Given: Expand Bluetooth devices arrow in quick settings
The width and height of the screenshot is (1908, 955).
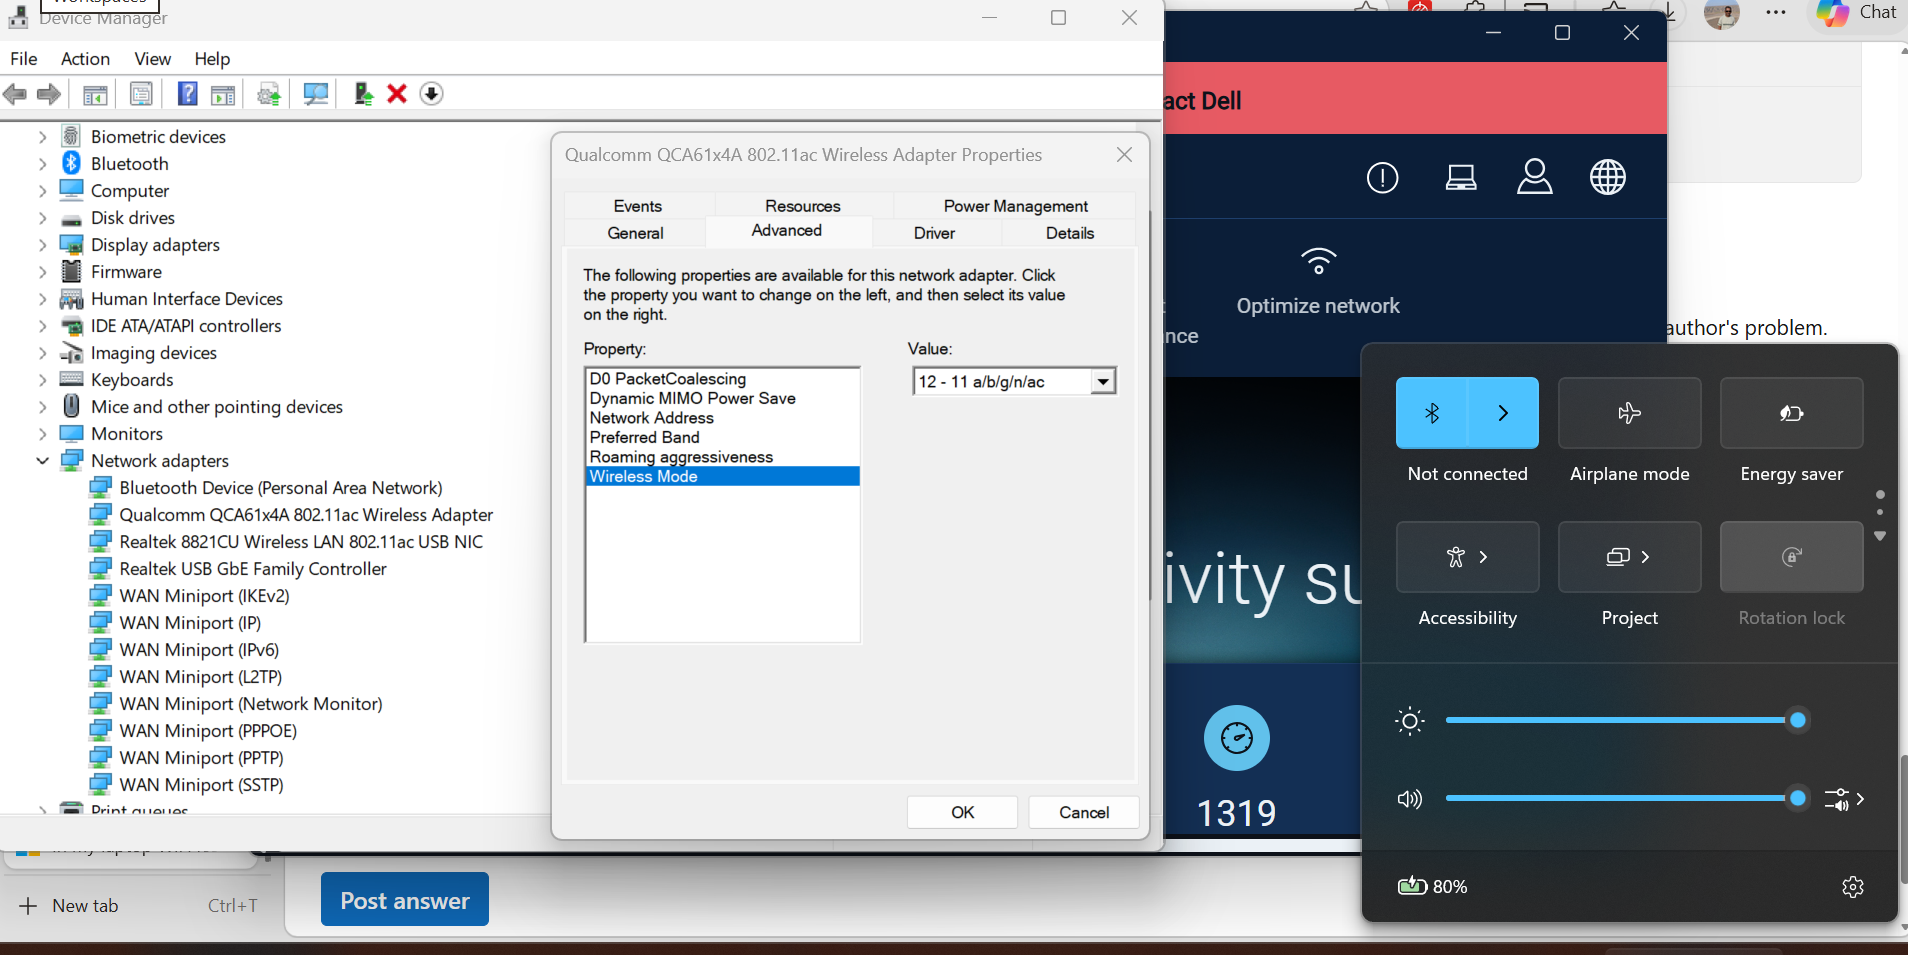Looking at the screenshot, I should [1503, 413].
